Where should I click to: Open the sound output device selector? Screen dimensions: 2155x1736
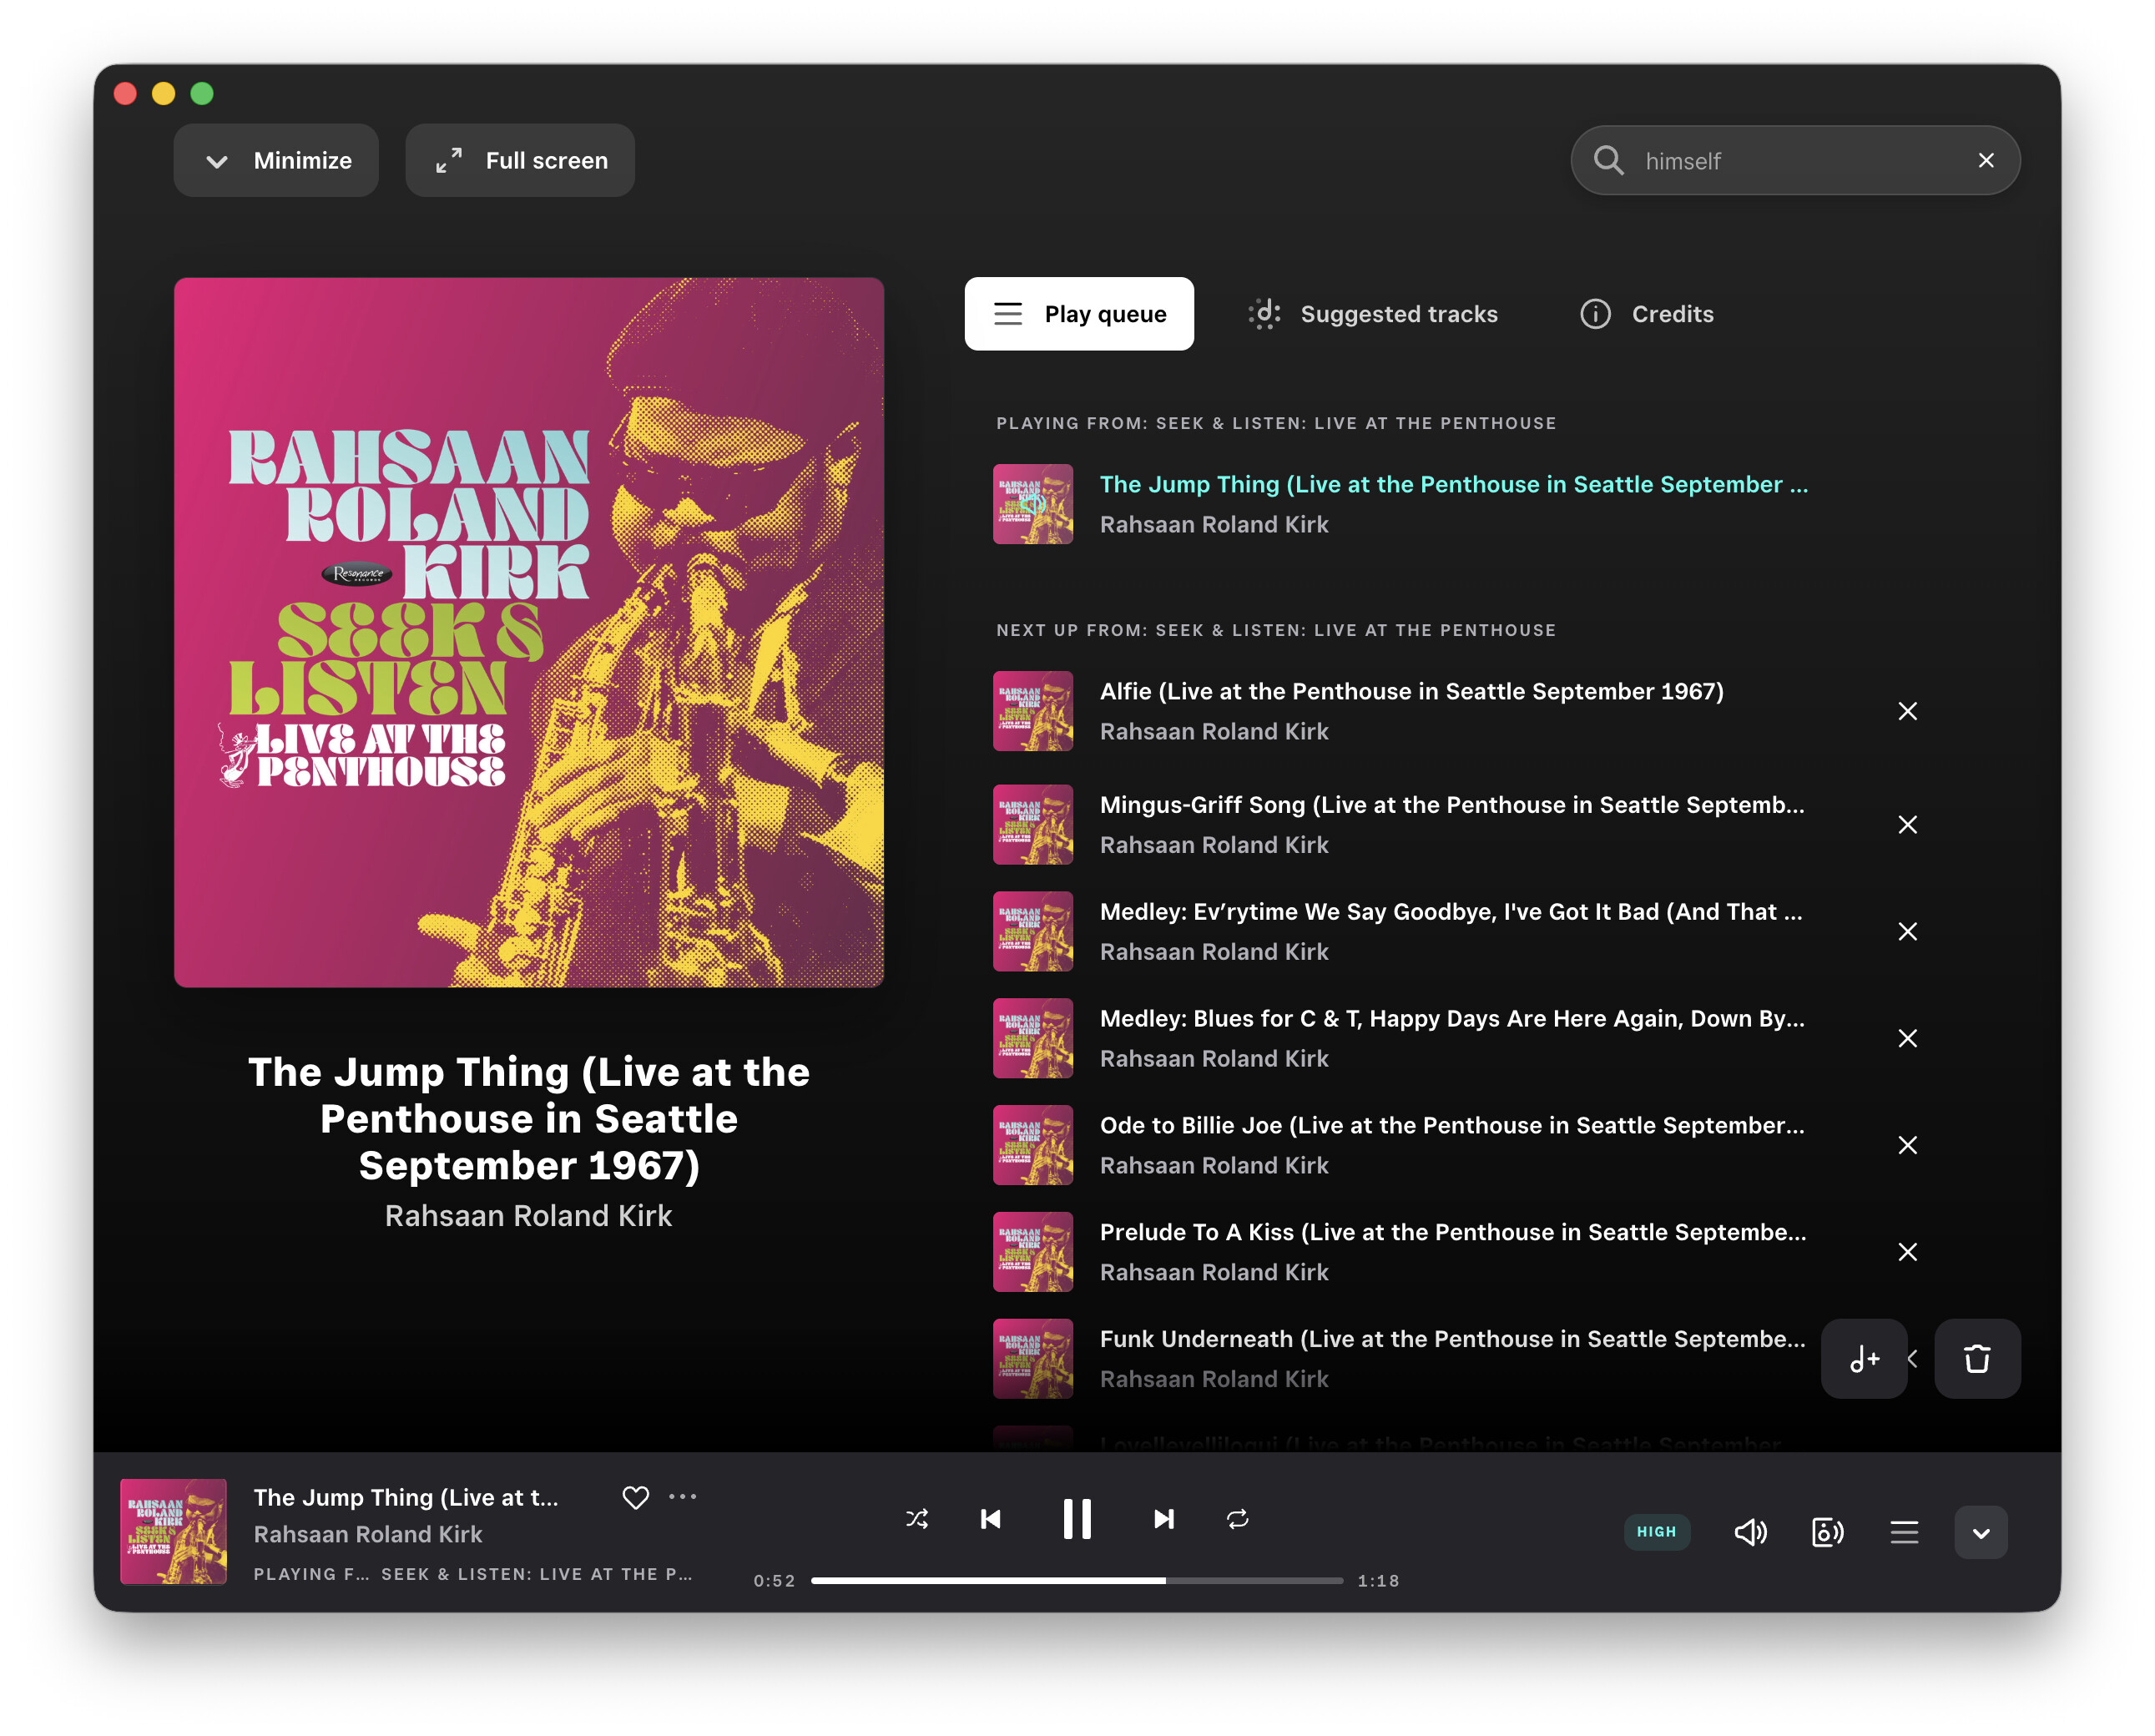click(x=1827, y=1531)
